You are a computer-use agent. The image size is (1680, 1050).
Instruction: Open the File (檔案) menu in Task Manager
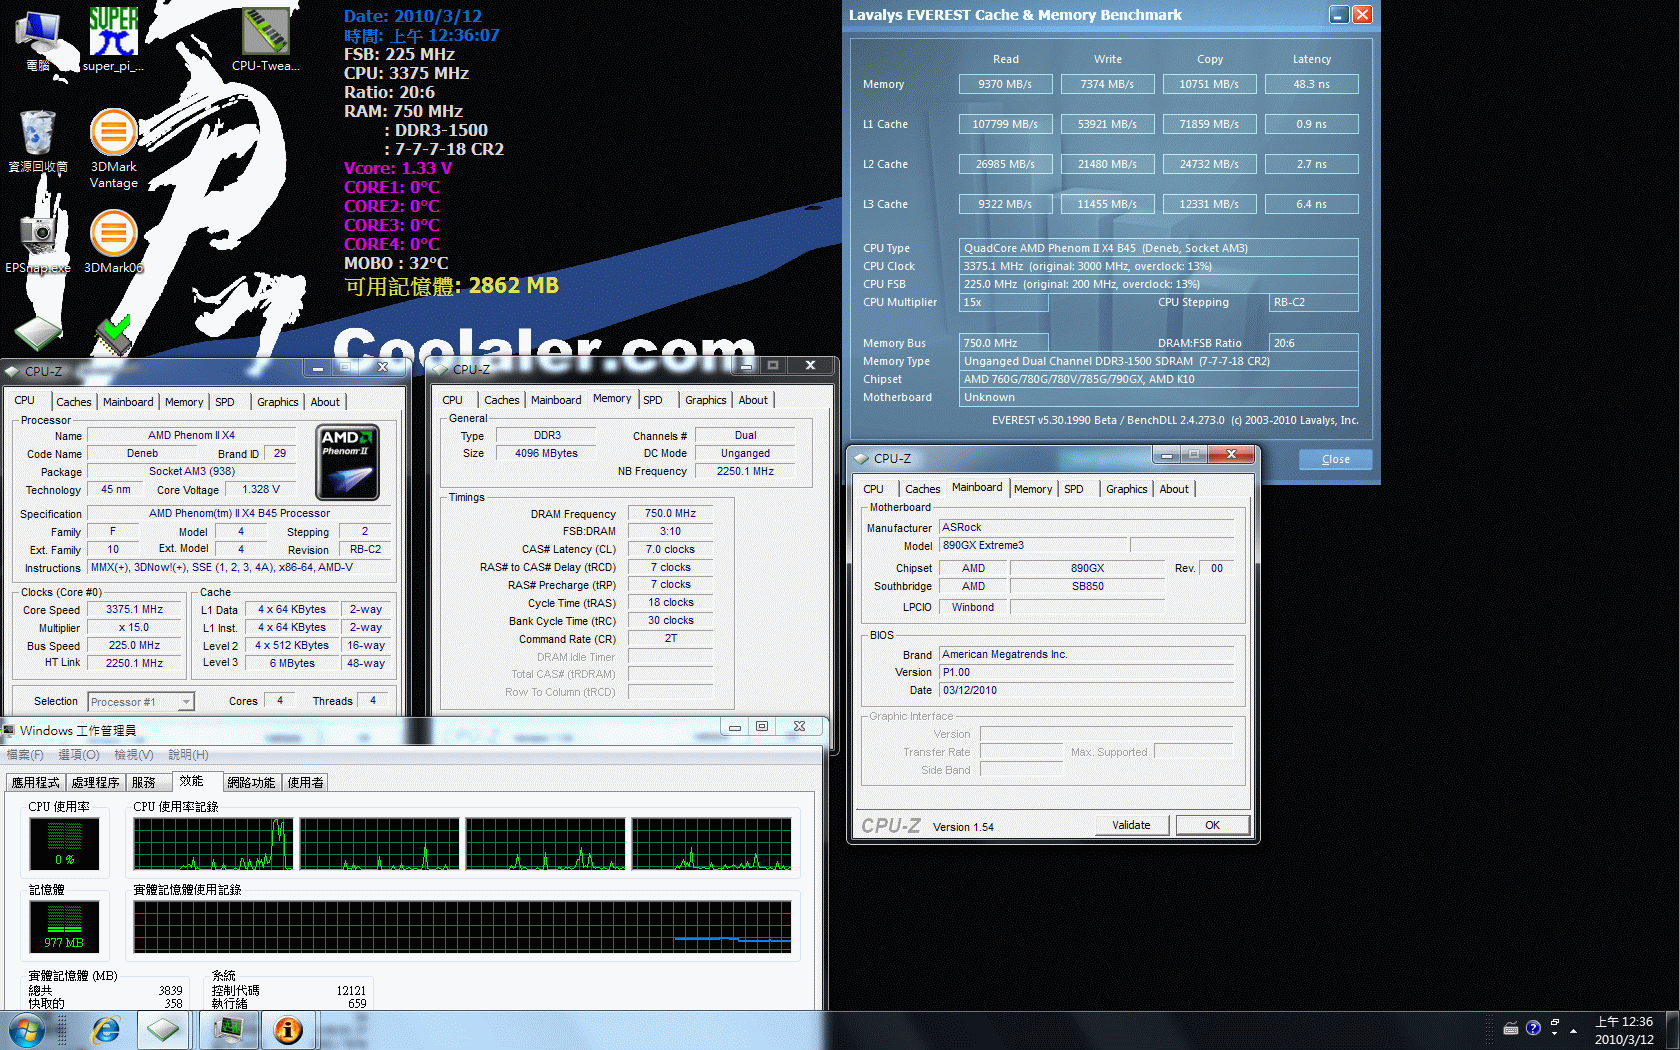coord(25,755)
